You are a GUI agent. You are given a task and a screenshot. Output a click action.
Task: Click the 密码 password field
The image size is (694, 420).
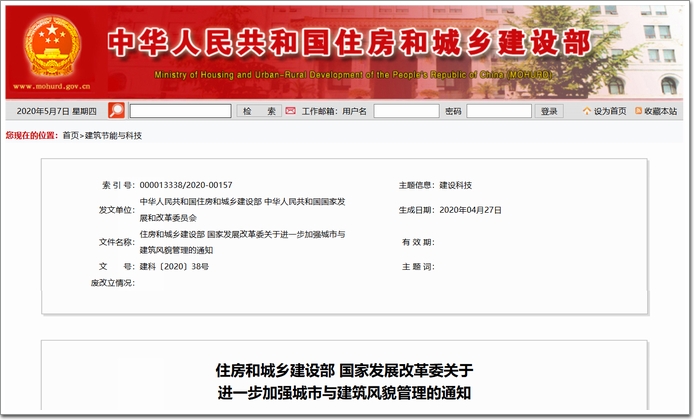498,111
